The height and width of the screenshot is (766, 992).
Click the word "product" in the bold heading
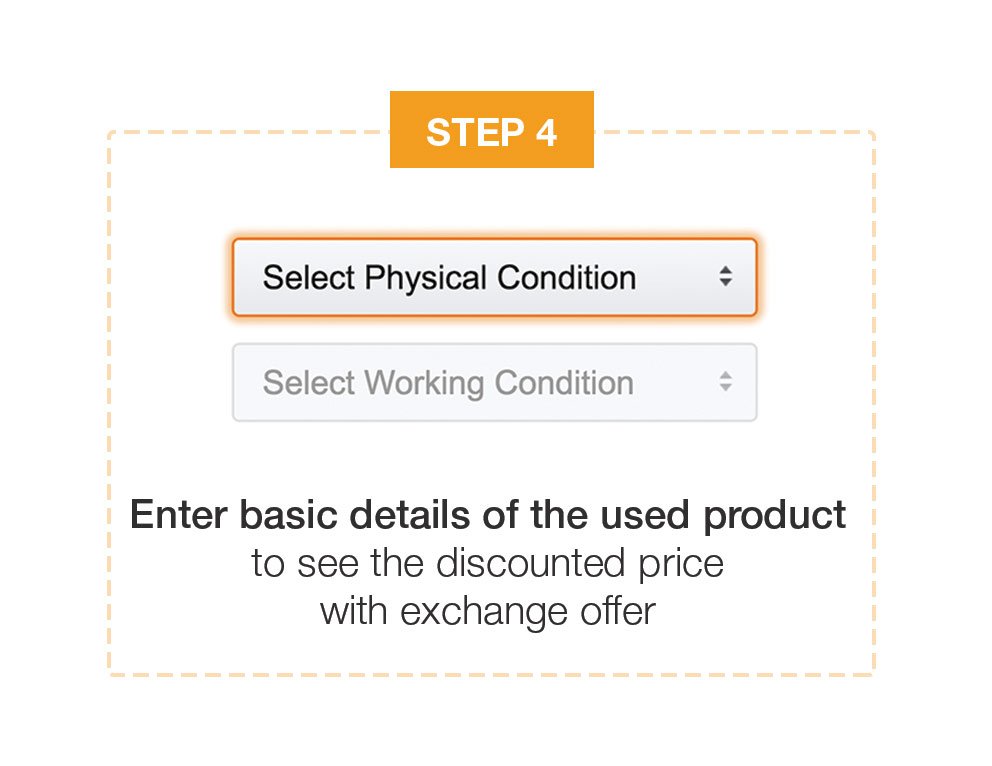click(x=775, y=516)
